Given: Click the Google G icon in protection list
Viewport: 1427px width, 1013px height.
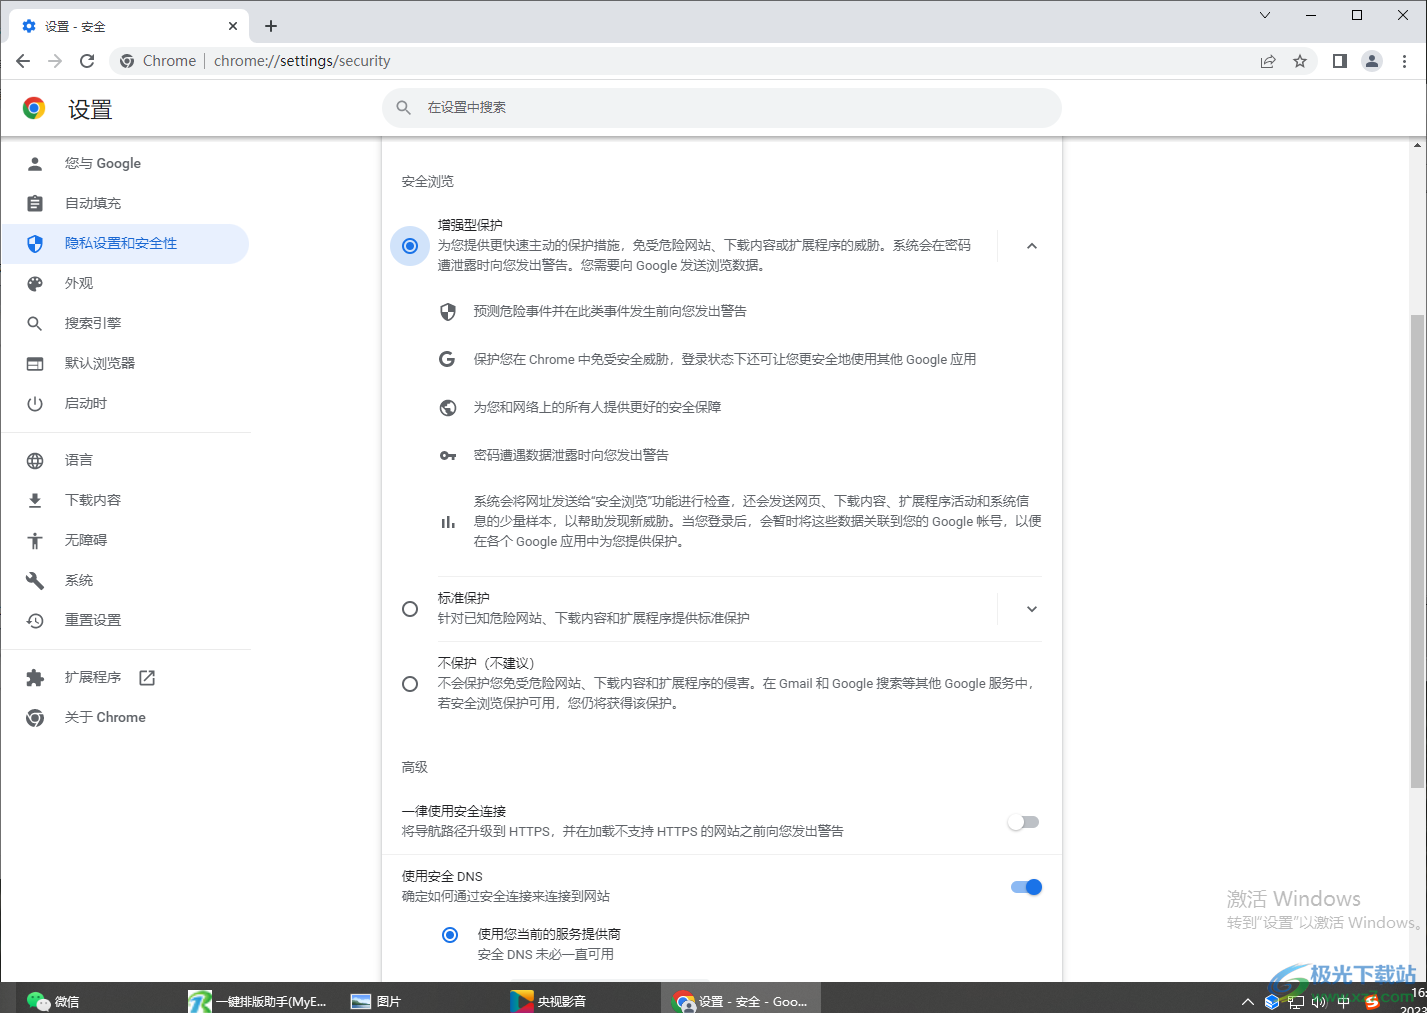Looking at the screenshot, I should coord(447,359).
